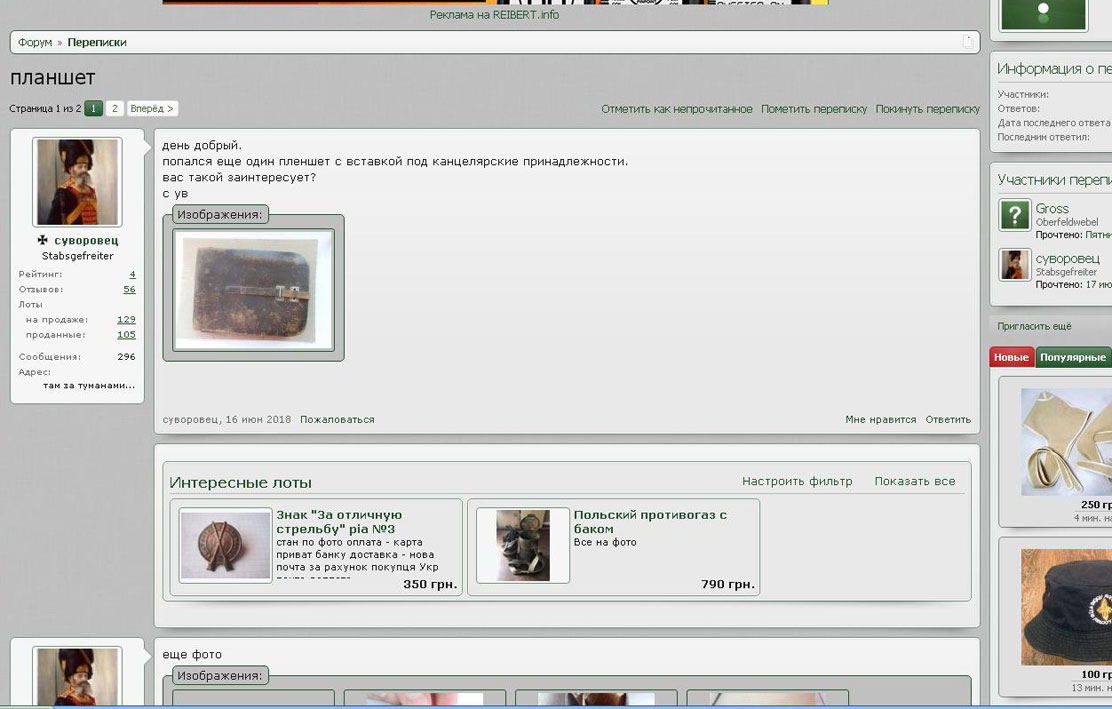The height and width of the screenshot is (709, 1112).
Task: Open Gross participant name link
Action: pos(1052,208)
